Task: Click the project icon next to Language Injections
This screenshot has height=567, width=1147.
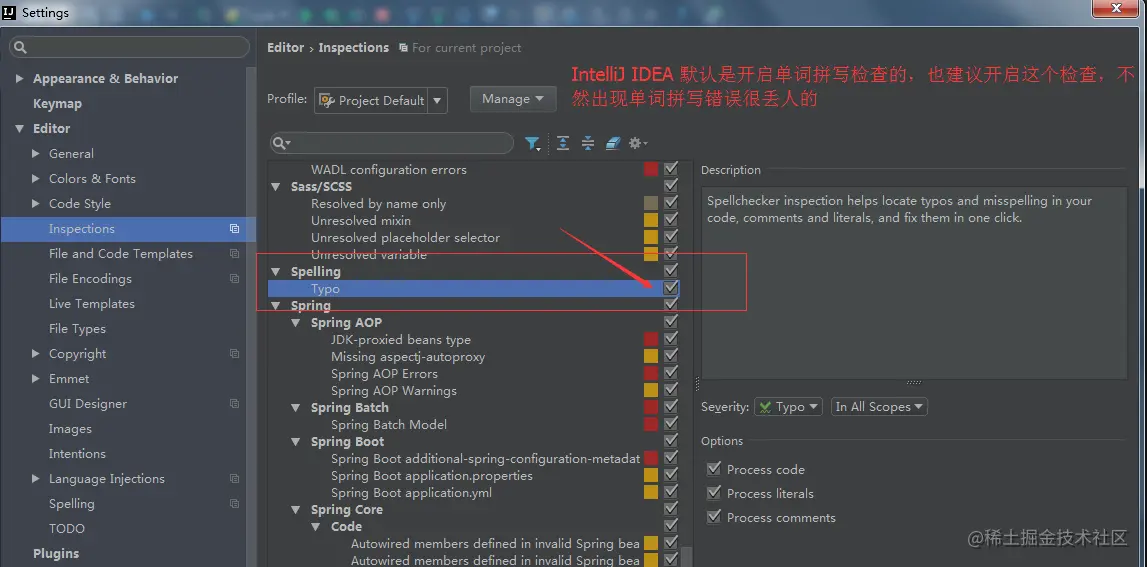Action: (x=234, y=478)
